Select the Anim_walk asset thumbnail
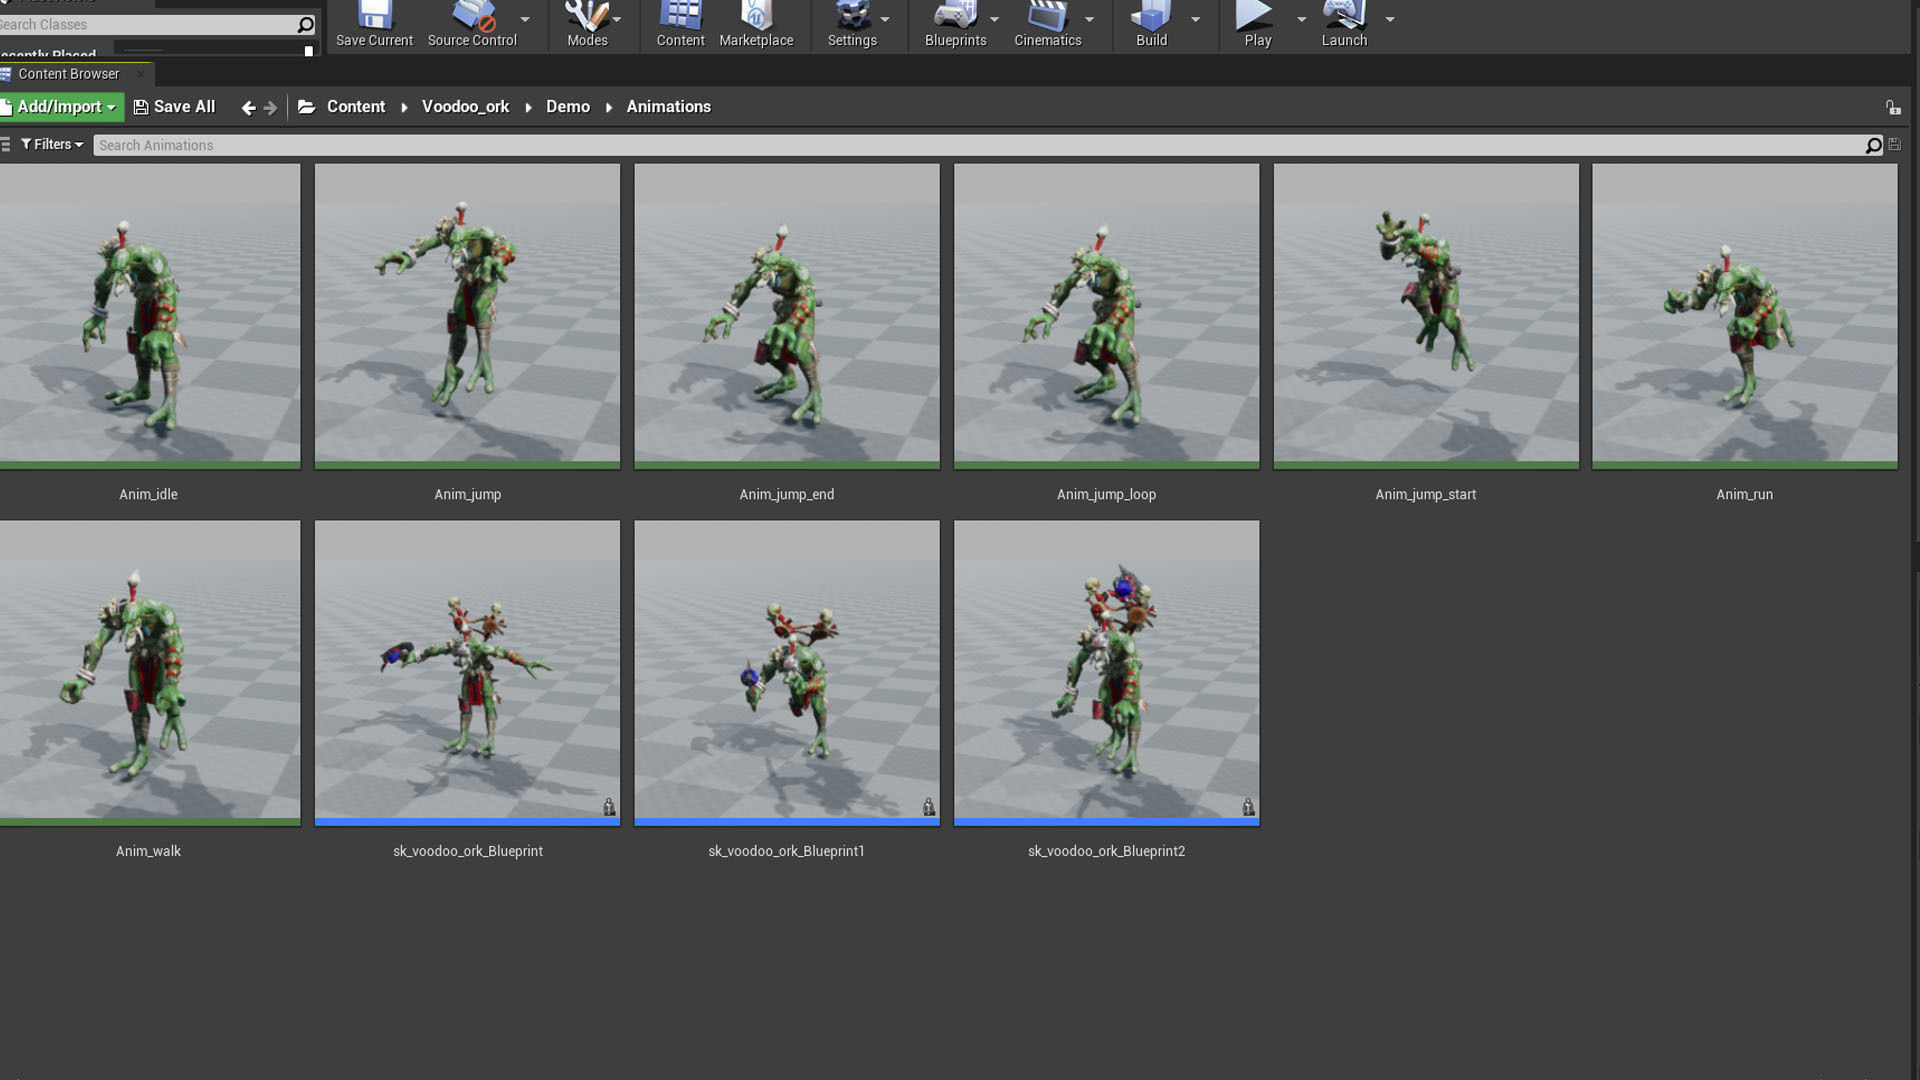This screenshot has height=1080, width=1920. (x=150, y=673)
